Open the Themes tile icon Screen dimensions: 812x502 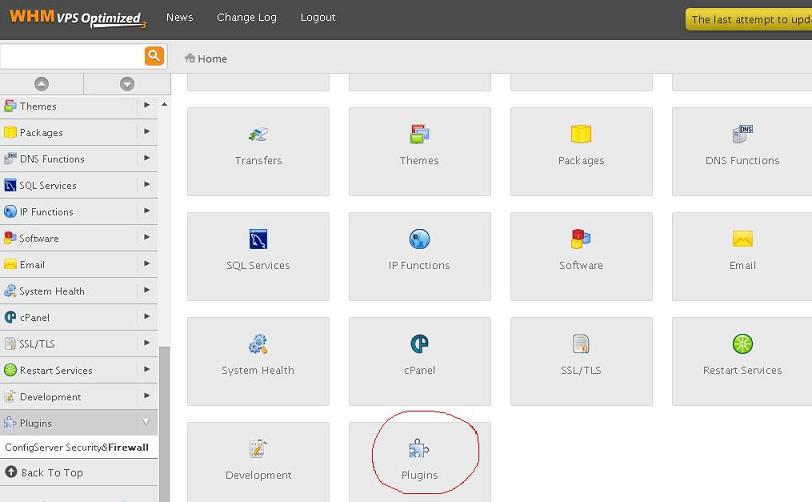[419, 134]
